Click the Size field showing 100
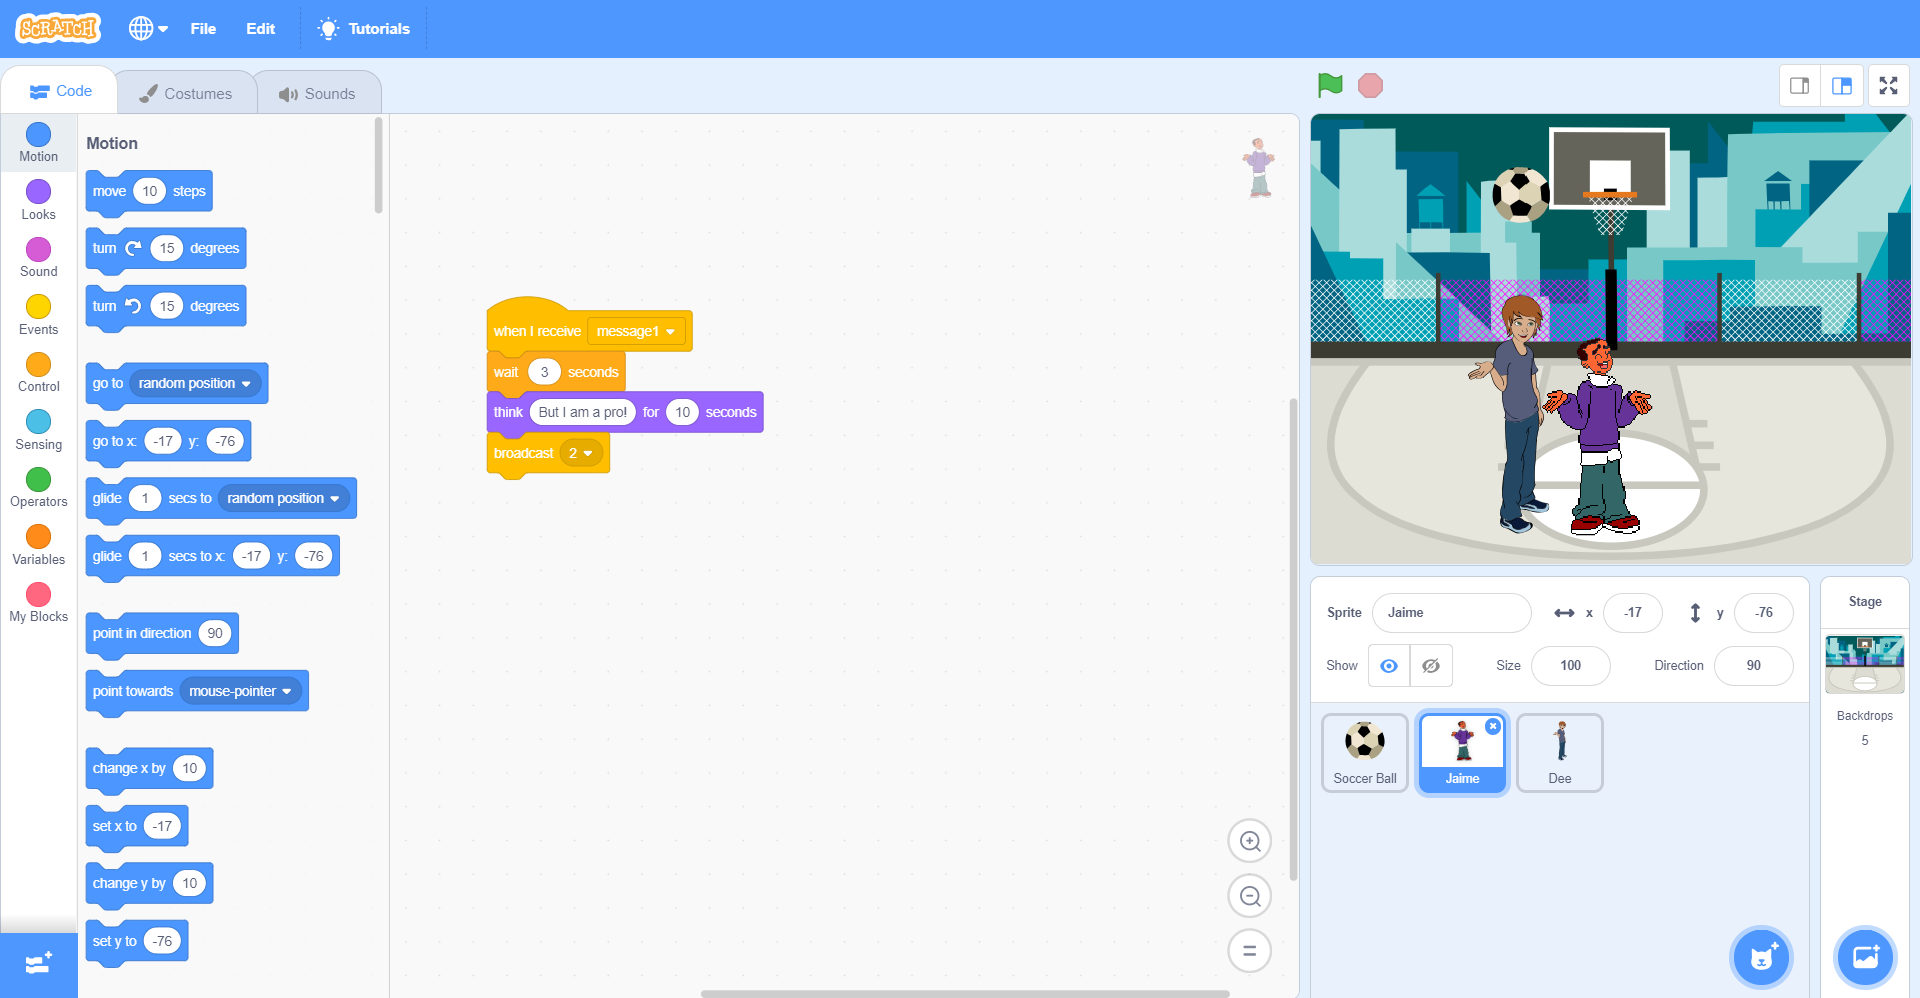Image resolution: width=1920 pixels, height=998 pixels. pyautogui.click(x=1570, y=666)
